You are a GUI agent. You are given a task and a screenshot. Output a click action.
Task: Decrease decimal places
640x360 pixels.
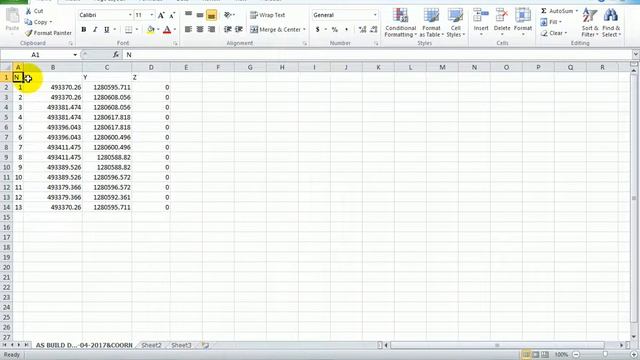click(x=373, y=29)
